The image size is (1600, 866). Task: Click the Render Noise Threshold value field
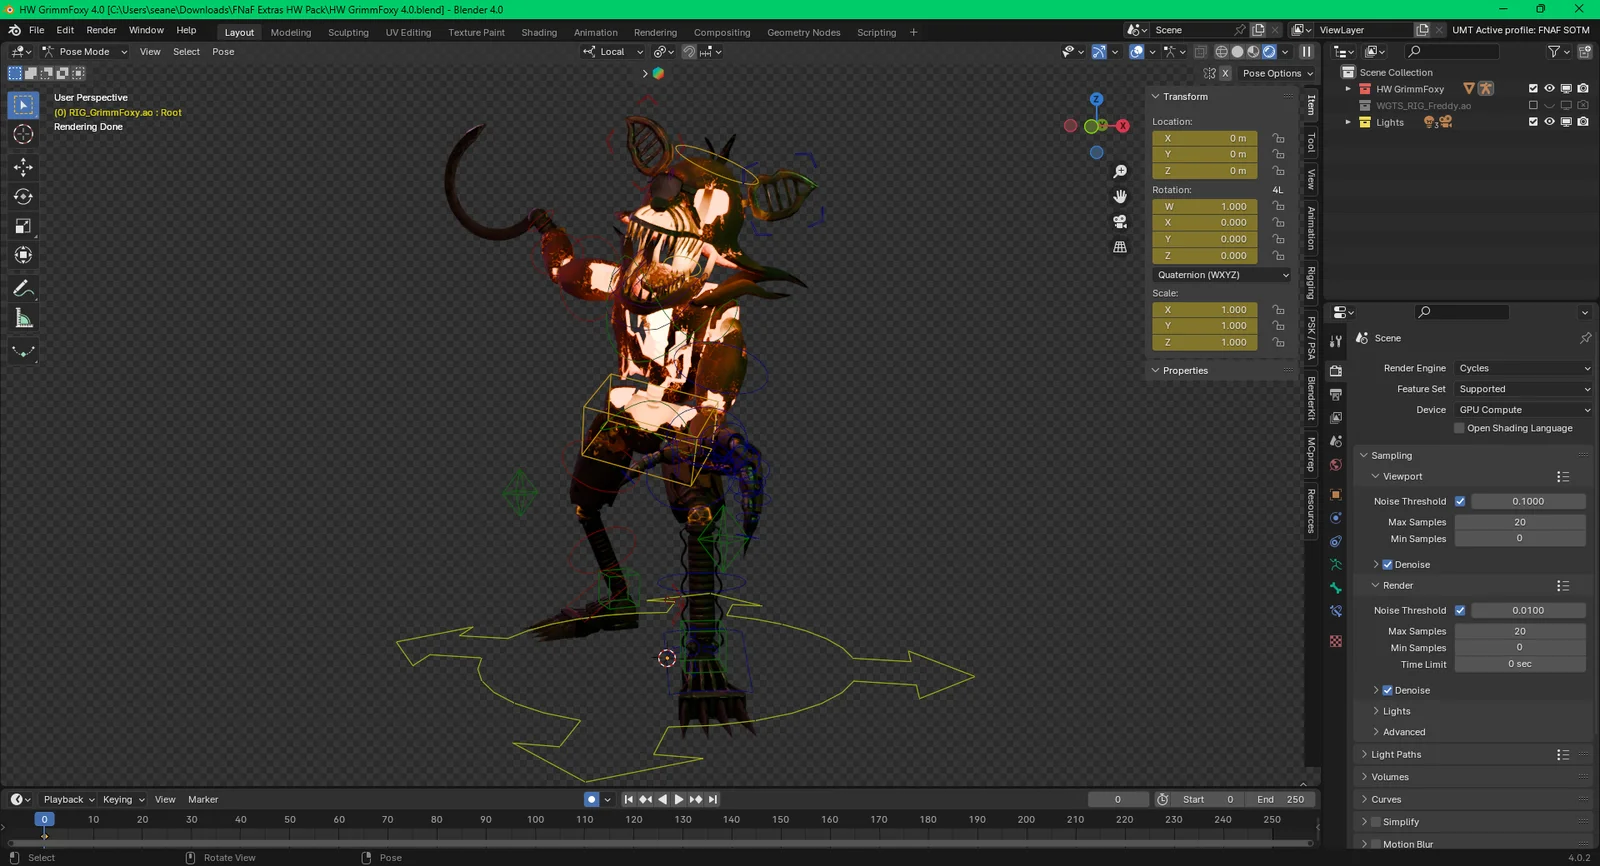click(x=1527, y=610)
